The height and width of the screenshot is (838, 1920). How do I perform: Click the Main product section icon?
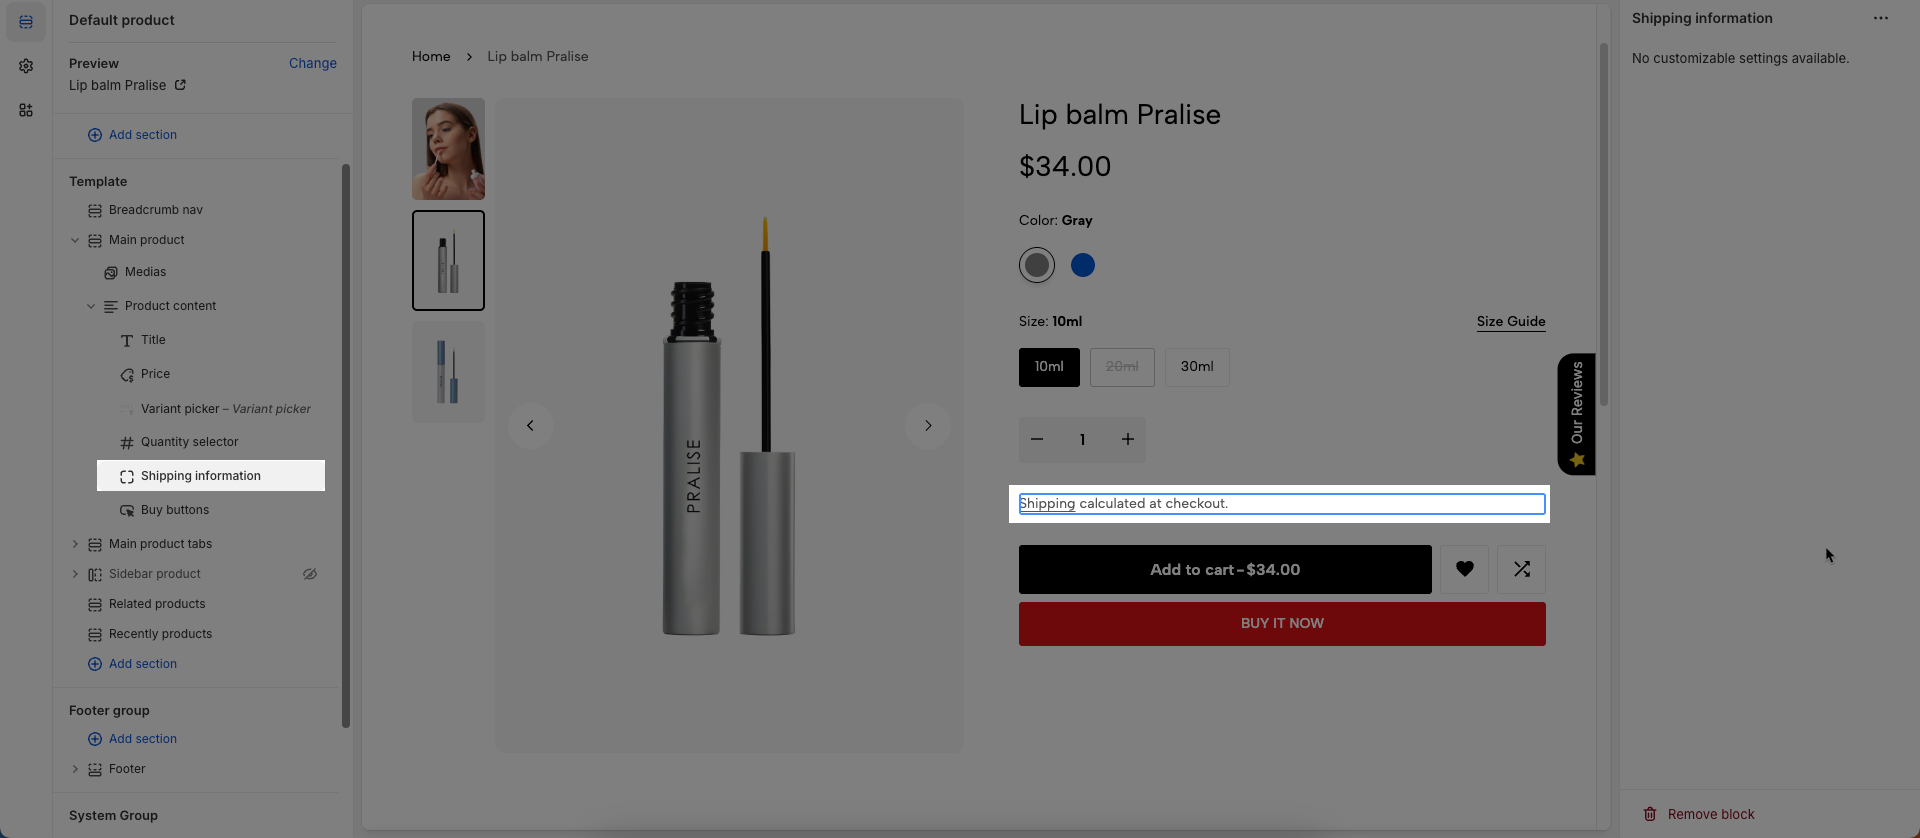[95, 240]
